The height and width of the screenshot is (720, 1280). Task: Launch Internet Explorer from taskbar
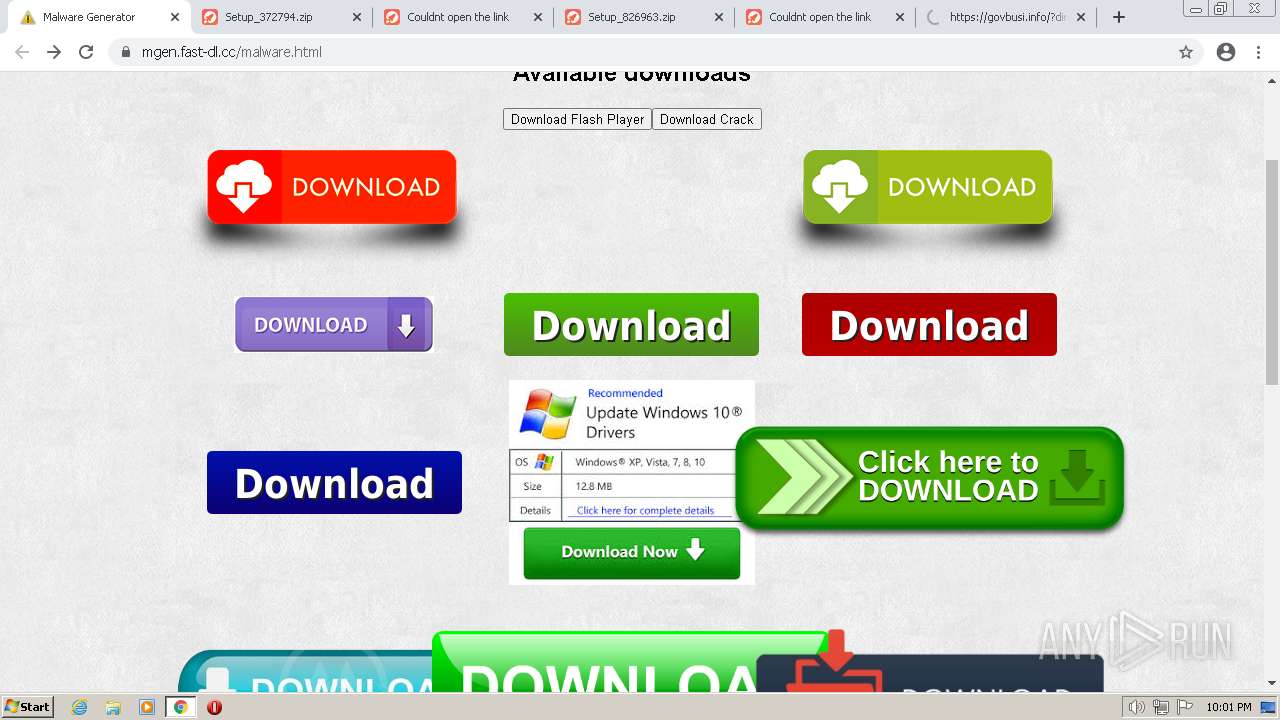tap(80, 707)
